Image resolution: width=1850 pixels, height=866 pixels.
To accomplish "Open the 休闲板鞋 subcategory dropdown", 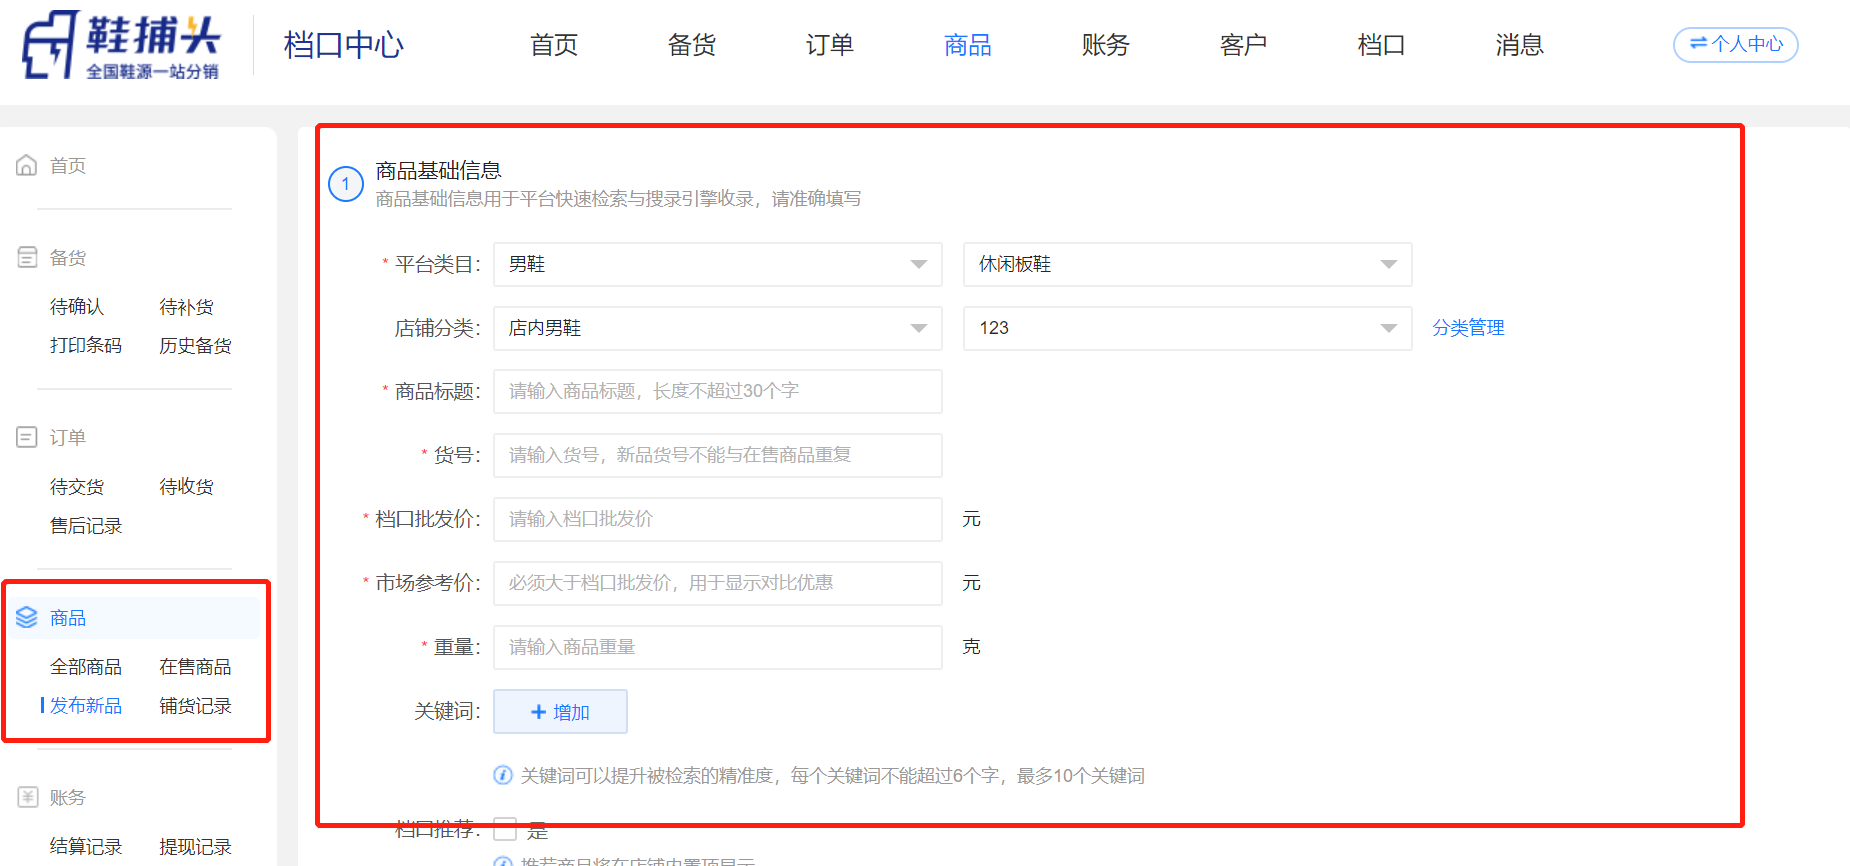I will [x=1187, y=265].
